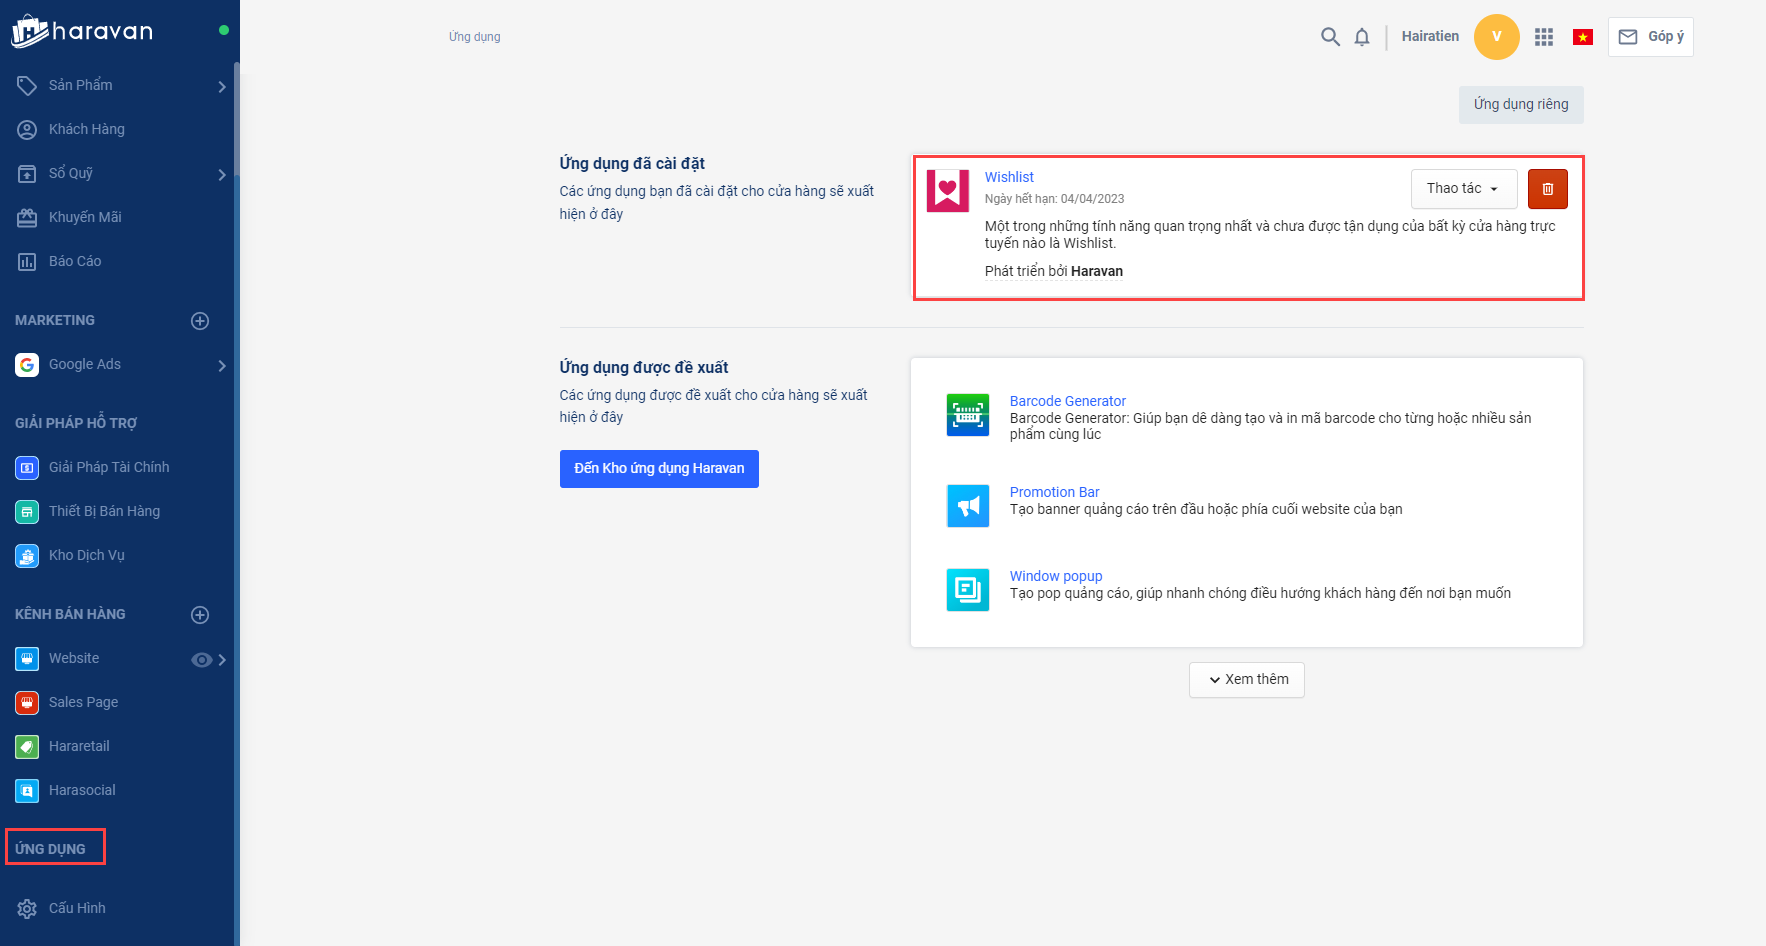Click Đến Kho ứng dụng Haravan button
The height and width of the screenshot is (946, 1766).
(659, 469)
